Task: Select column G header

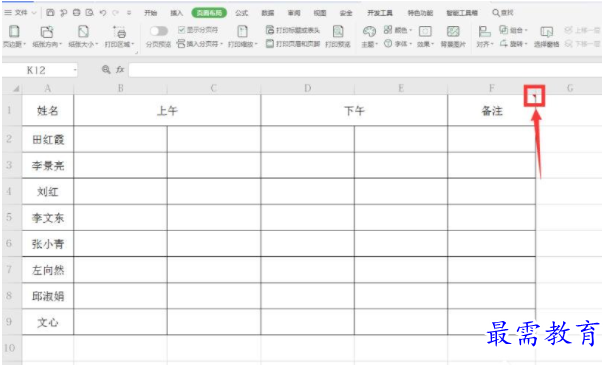Action: (569, 88)
